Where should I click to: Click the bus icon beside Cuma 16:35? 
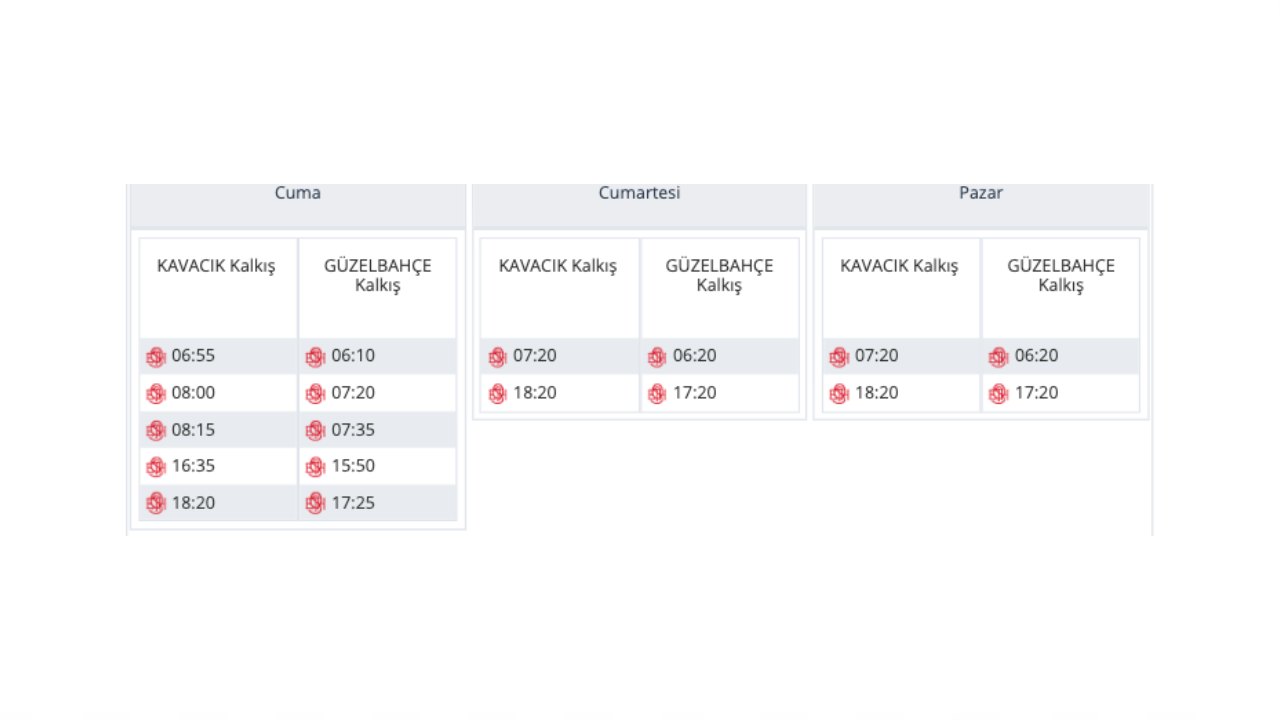155,467
